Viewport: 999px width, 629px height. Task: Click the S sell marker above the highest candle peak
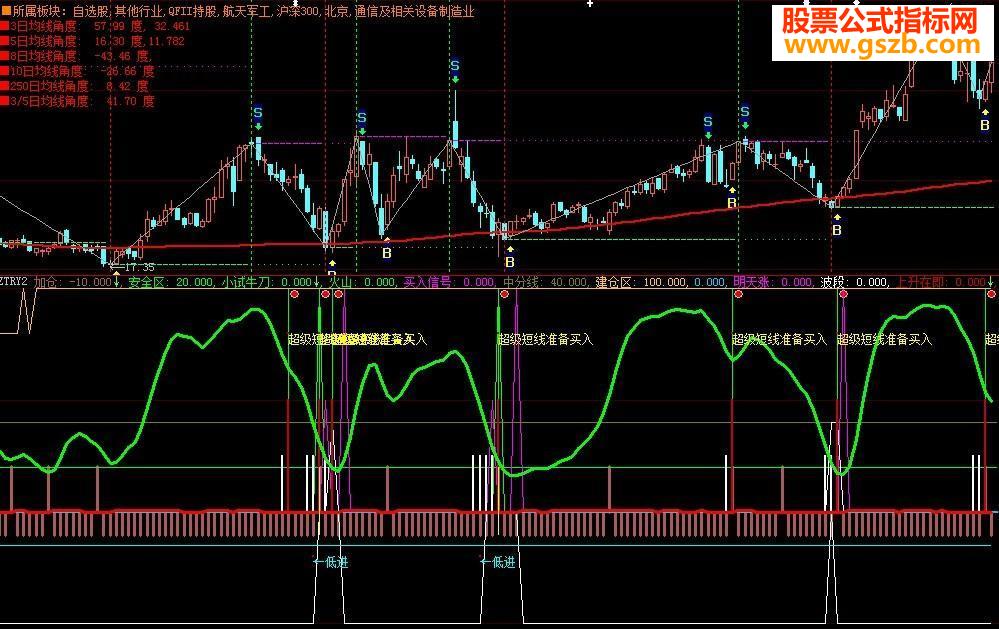point(454,66)
